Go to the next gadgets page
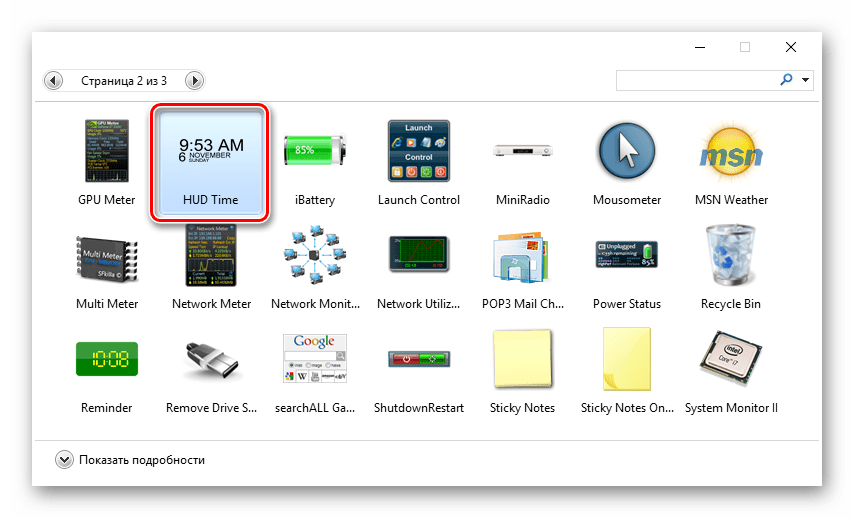854x518 pixels. tap(195, 80)
